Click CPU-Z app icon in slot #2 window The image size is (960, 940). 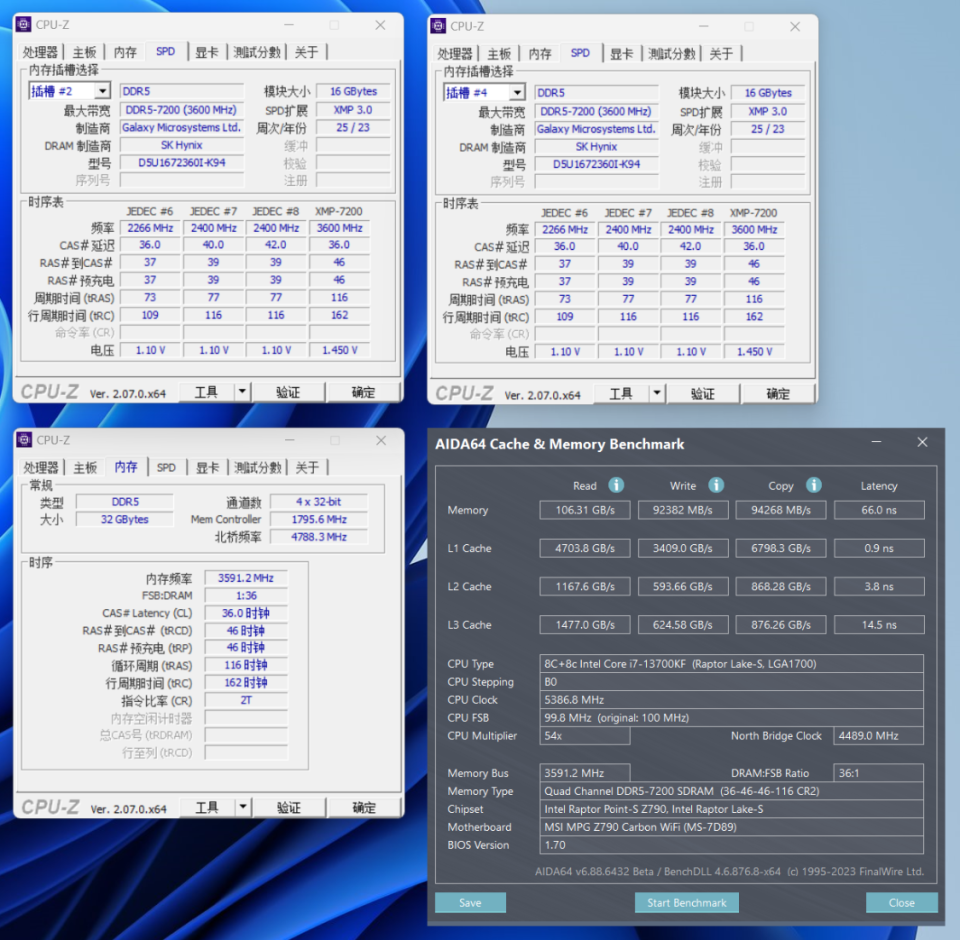point(24,24)
